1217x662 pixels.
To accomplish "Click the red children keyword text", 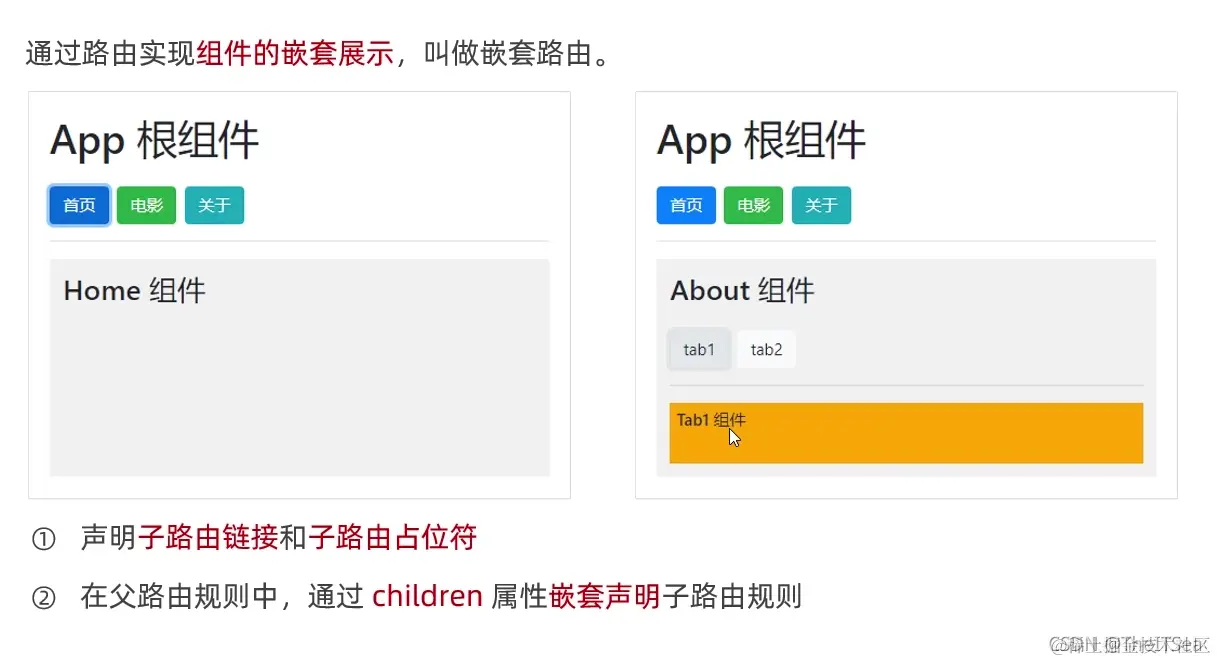I will coord(427,595).
